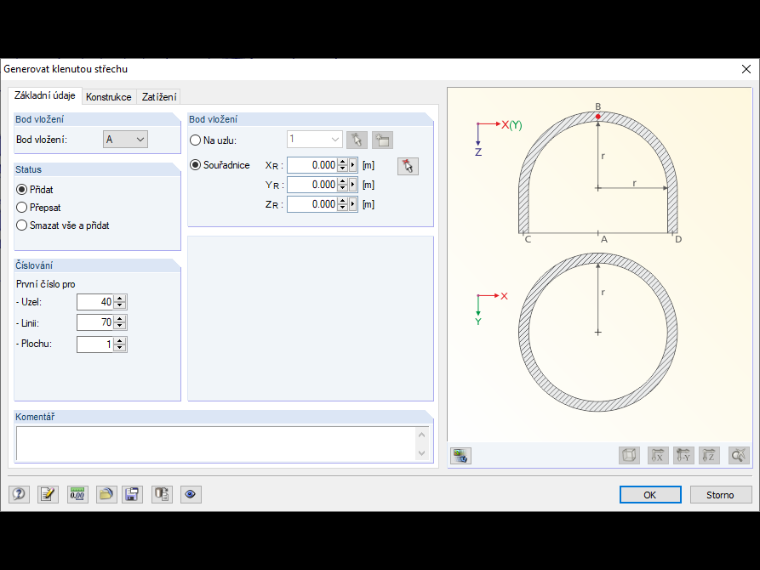Open the edit comment notepad icon
This screenshot has height=570, width=760.
48,494
